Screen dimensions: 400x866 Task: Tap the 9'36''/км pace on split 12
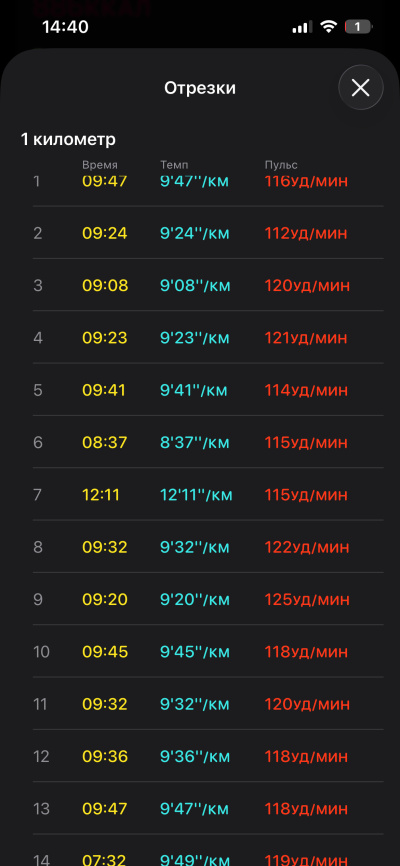coord(194,757)
